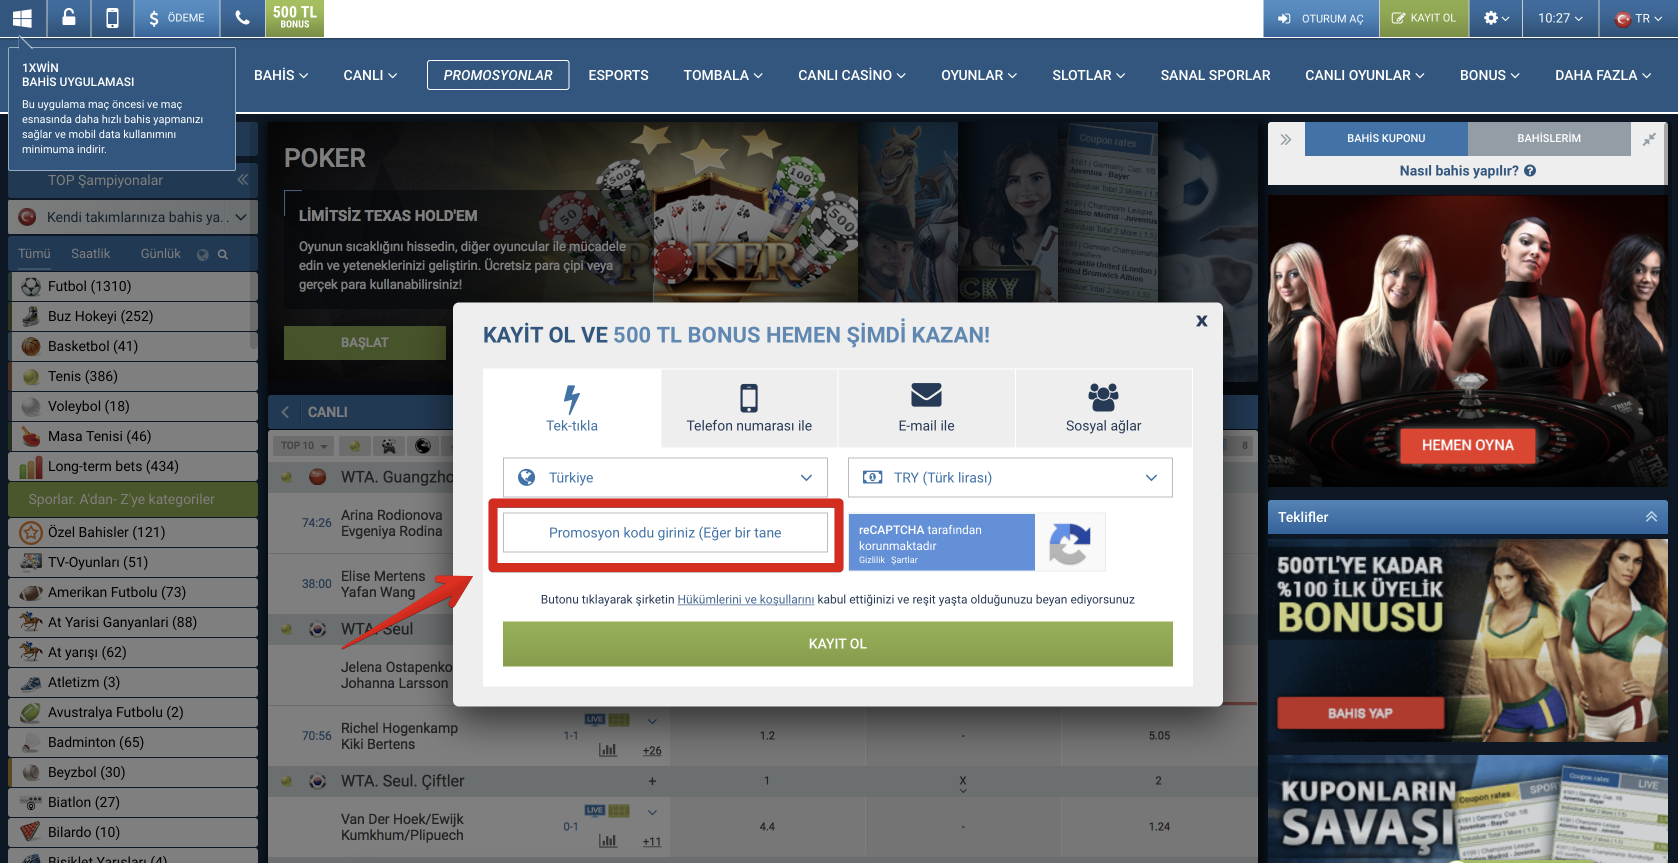Screen dimensions: 1678x863
Task: Click the Futbol soccer ball icon
Action: [31, 286]
